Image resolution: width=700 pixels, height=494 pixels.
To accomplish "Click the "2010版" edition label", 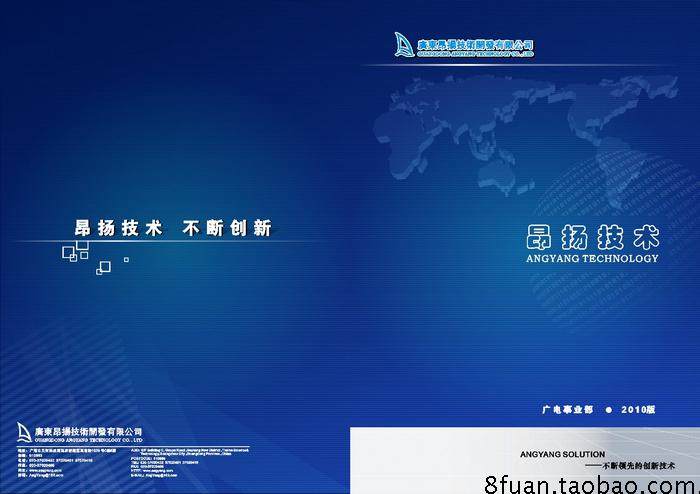I will point(638,409).
